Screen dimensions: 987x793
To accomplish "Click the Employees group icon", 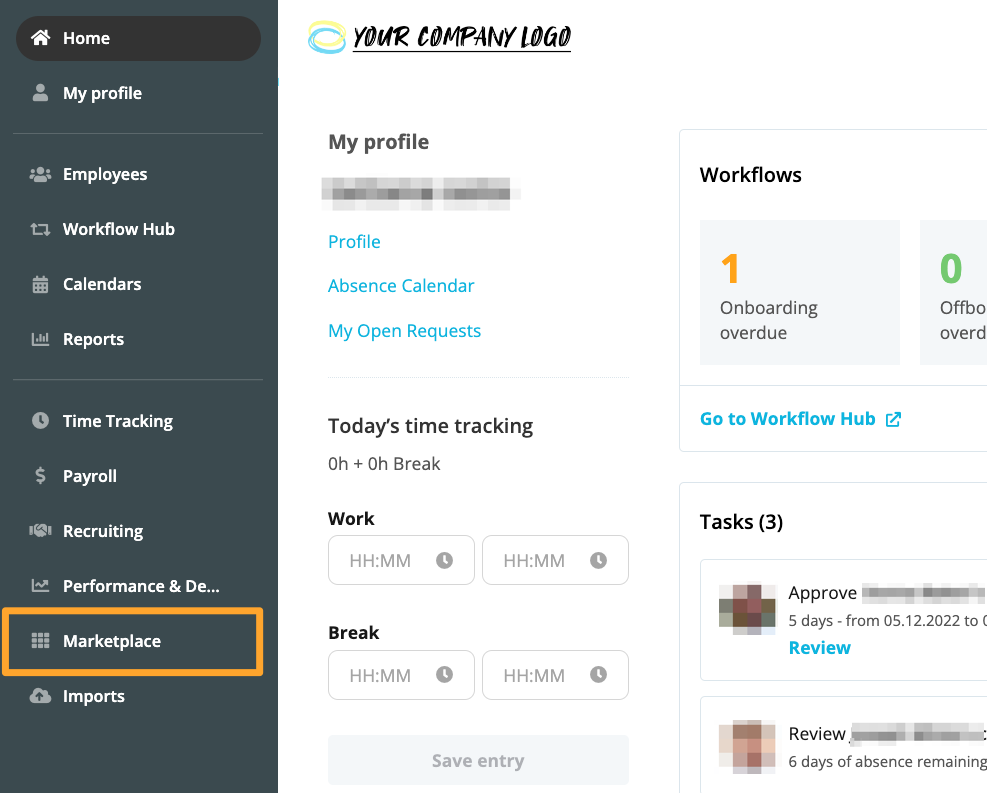I will tap(40, 174).
